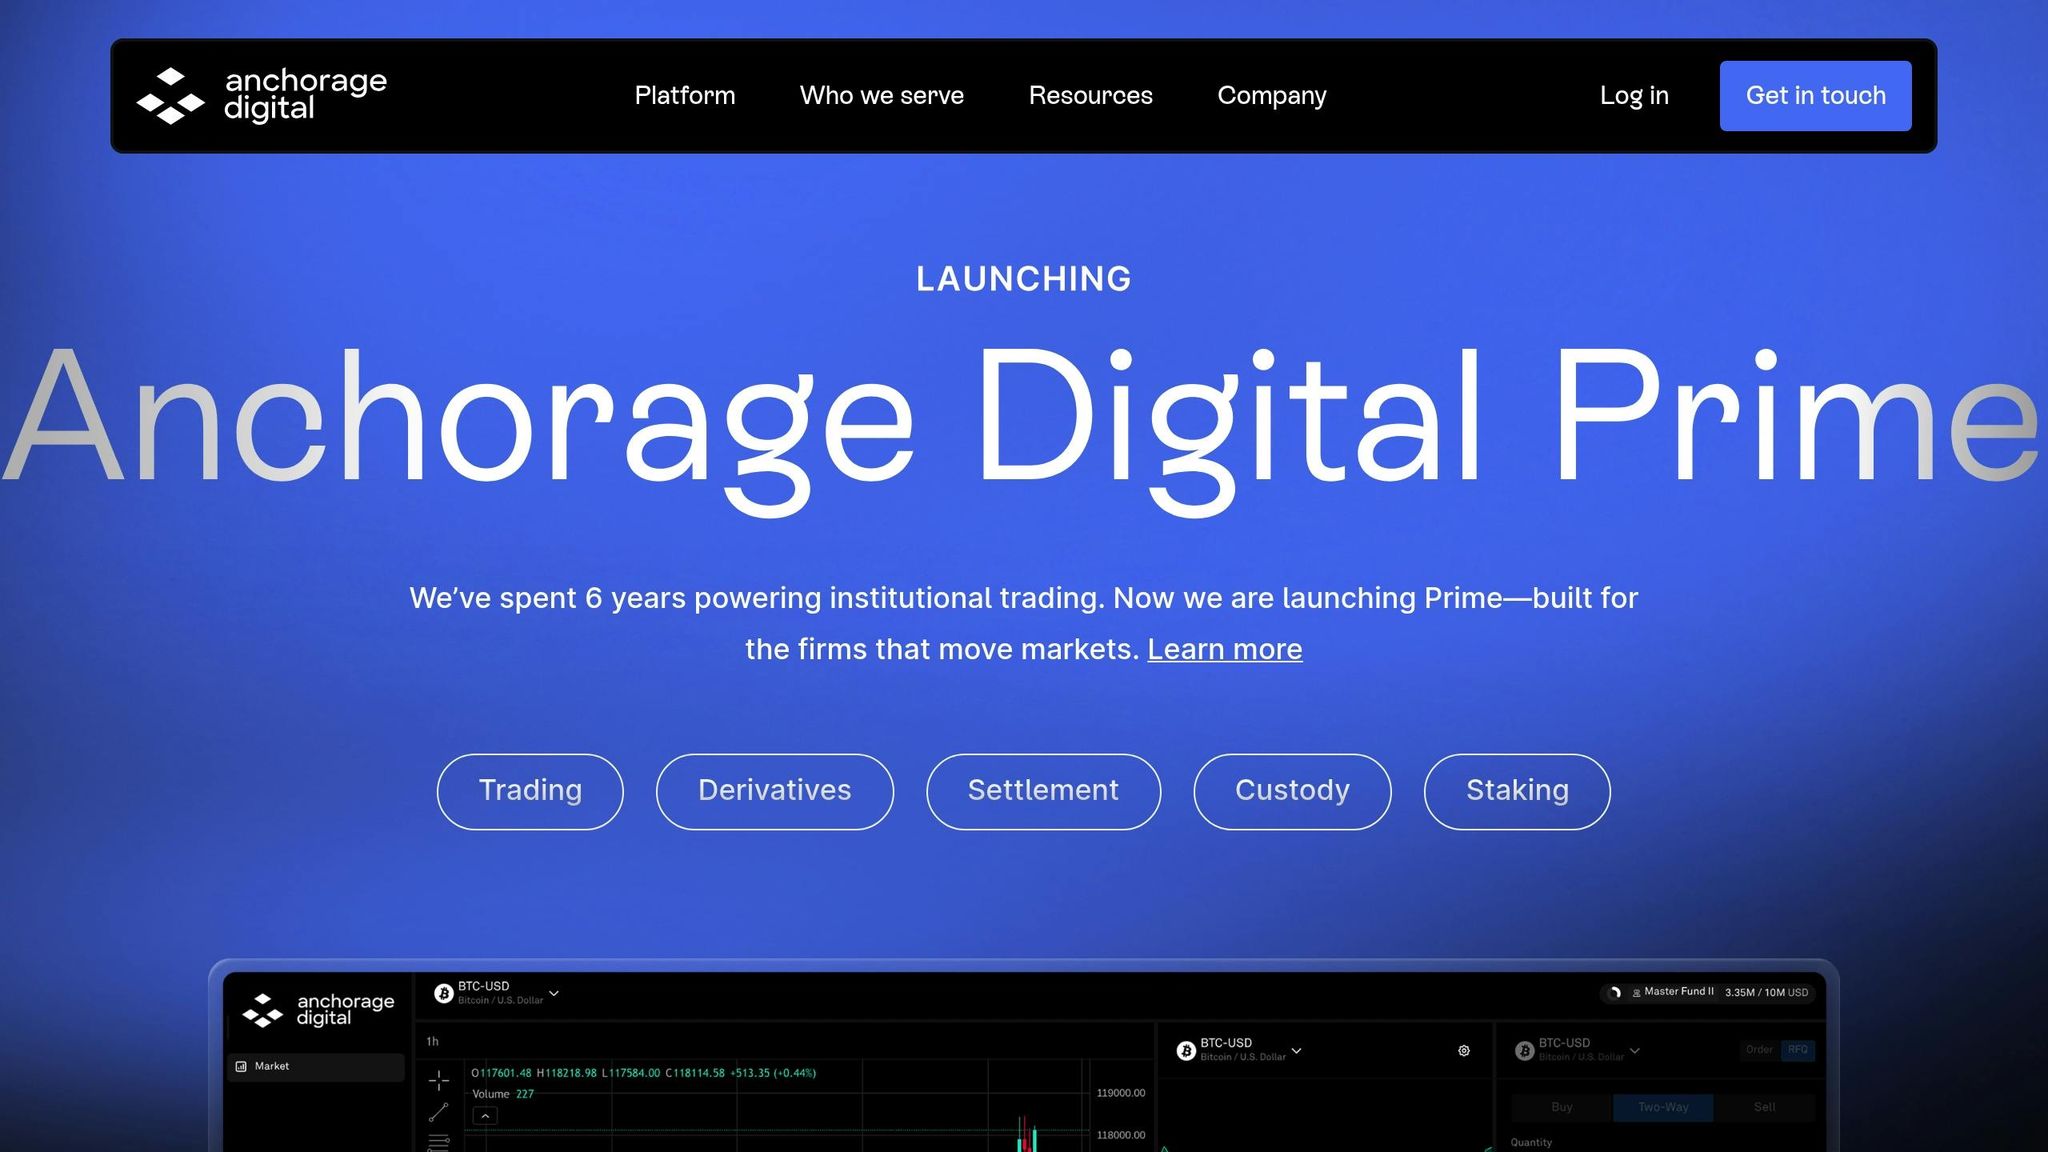Click the Get in touch button
Viewport: 2048px width, 1152px height.
tap(1815, 95)
